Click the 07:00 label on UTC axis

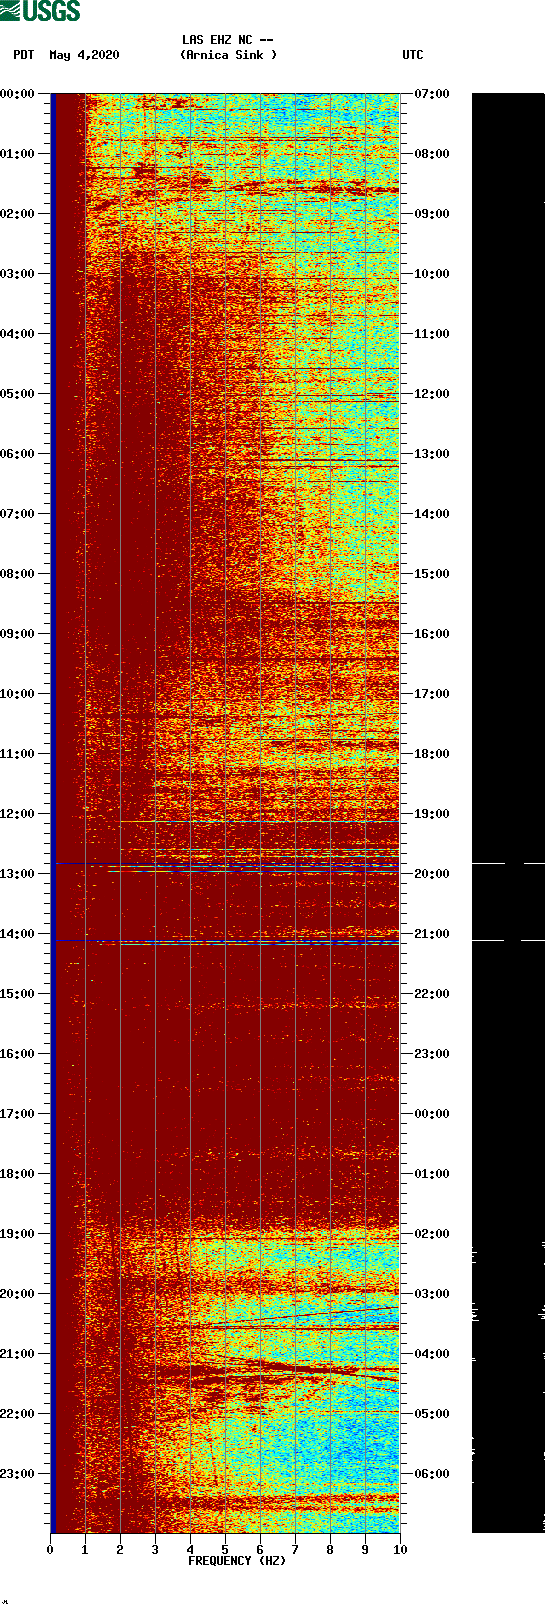click(432, 94)
